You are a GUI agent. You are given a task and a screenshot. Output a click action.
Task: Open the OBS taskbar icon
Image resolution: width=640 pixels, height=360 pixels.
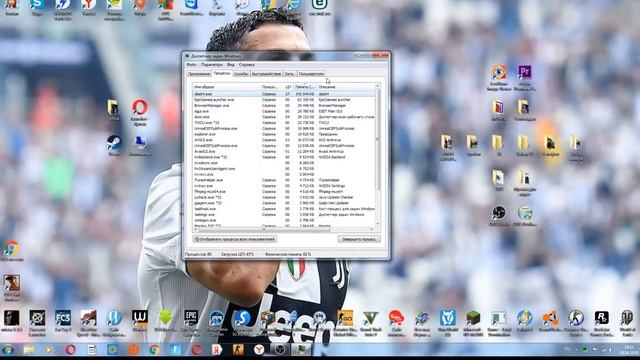point(280,350)
